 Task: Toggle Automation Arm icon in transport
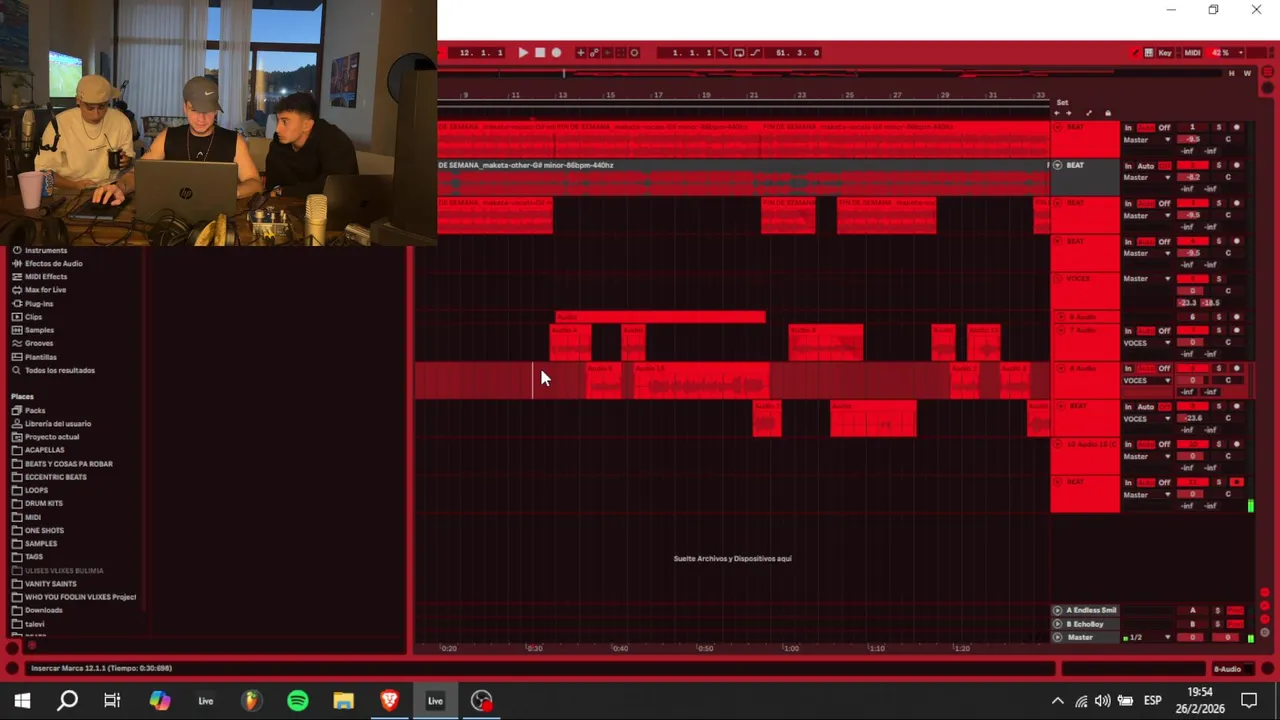point(594,53)
